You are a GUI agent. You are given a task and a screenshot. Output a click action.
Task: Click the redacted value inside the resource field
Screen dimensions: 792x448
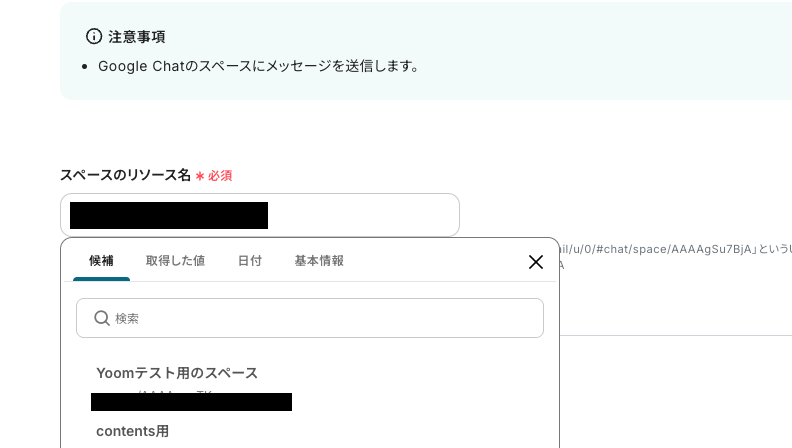pyautogui.click(x=169, y=216)
